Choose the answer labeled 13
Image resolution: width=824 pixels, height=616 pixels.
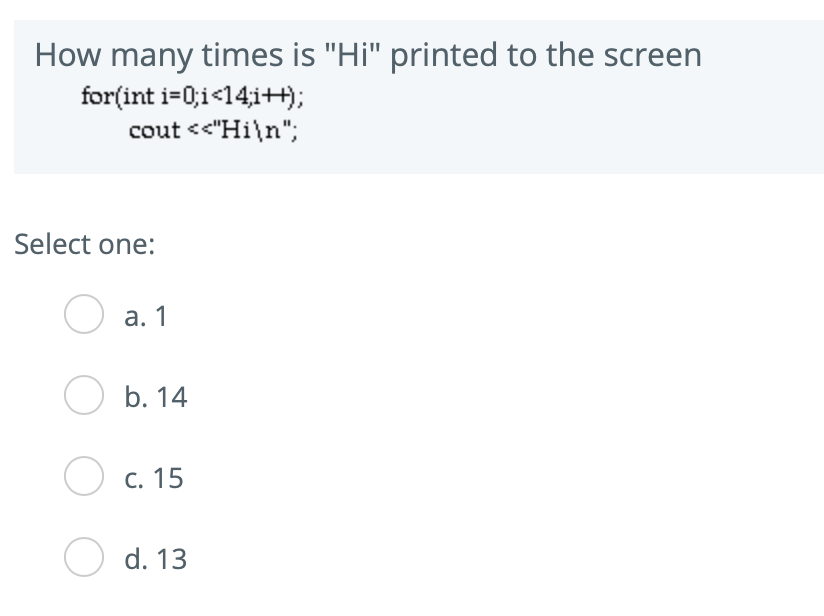click(153, 560)
